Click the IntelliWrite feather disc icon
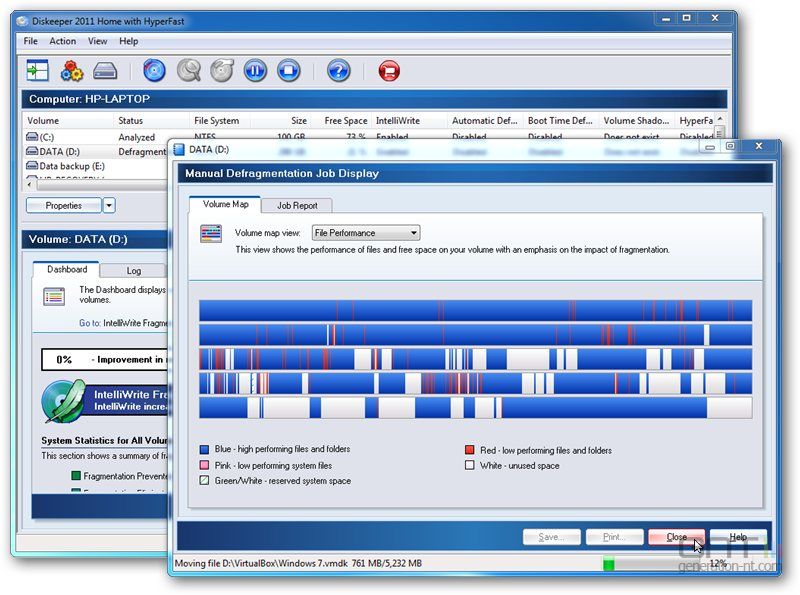Viewport: 800px width, 595px height. 63,401
